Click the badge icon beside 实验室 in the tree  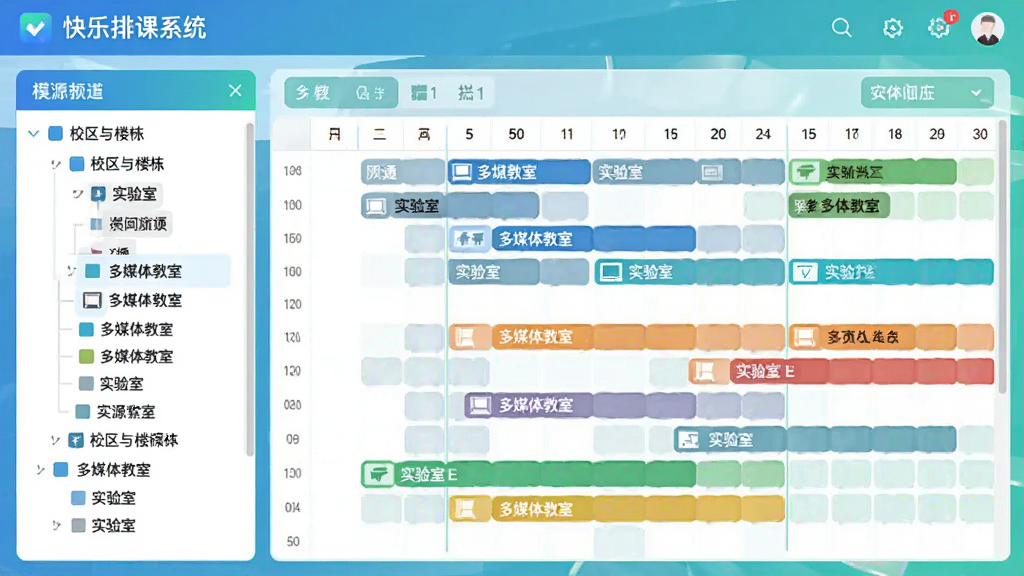98,194
